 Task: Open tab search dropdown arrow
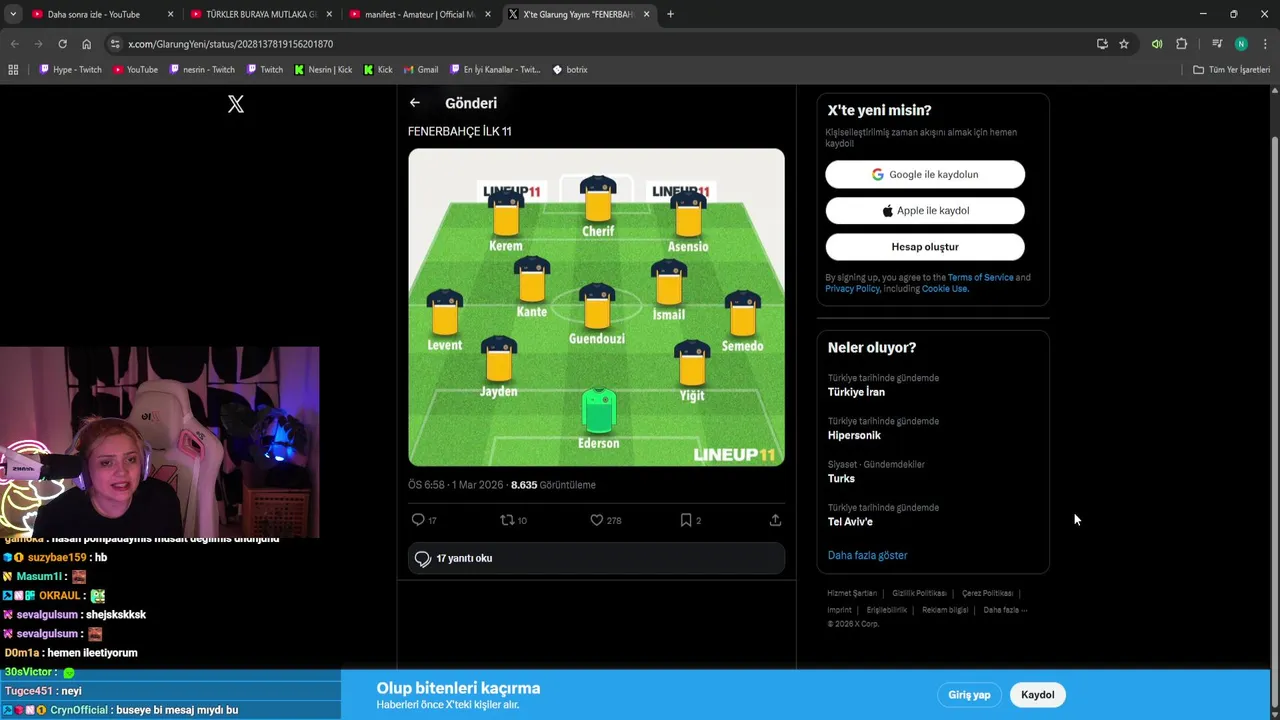(x=13, y=14)
